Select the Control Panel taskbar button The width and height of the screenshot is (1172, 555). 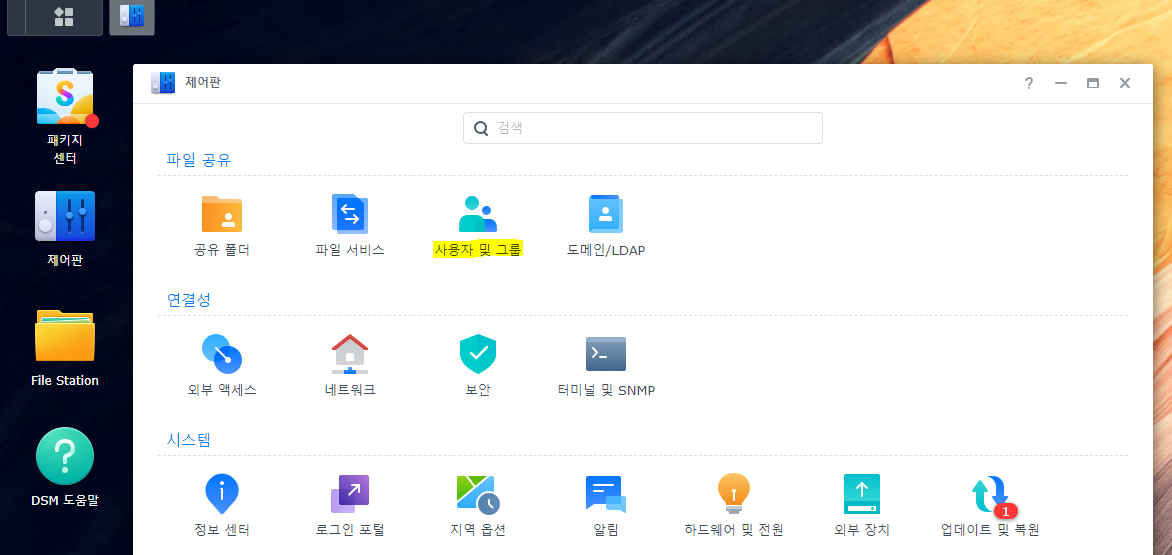(x=132, y=17)
